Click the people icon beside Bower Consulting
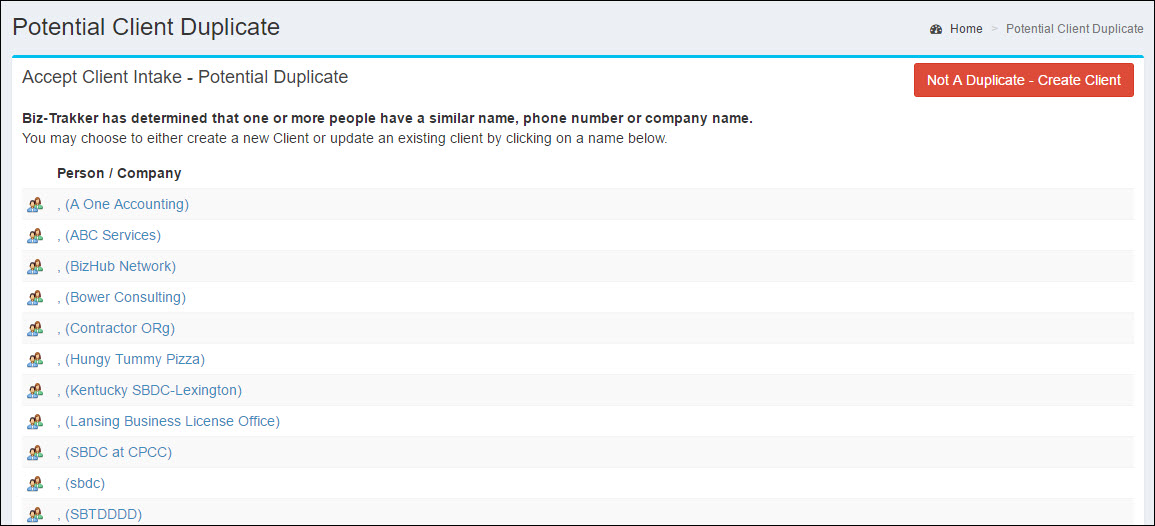Viewport: 1155px width, 526px height. pos(35,298)
